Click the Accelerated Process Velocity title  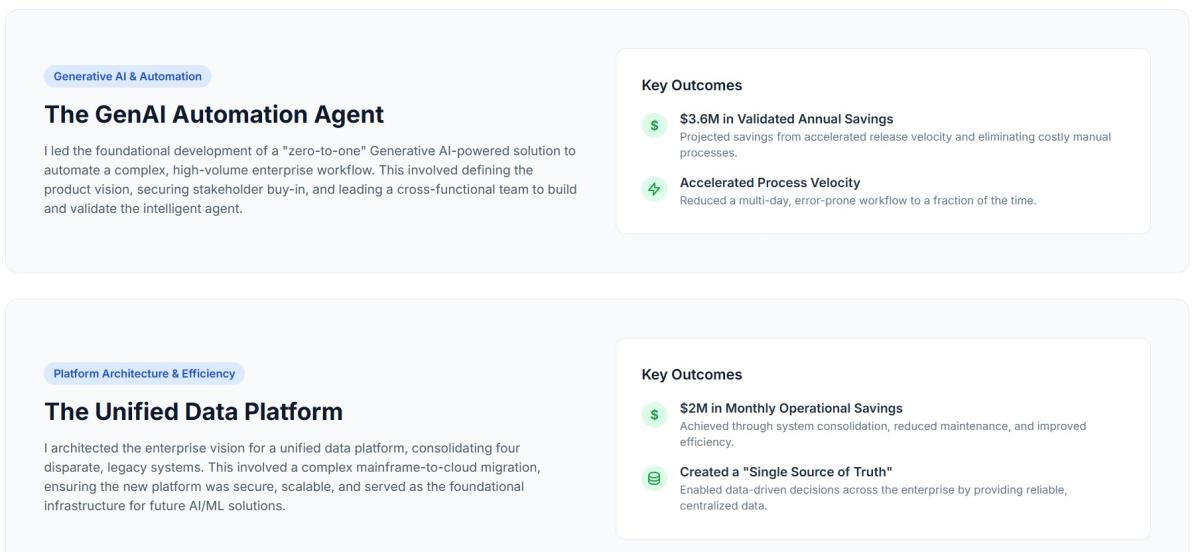tap(770, 182)
